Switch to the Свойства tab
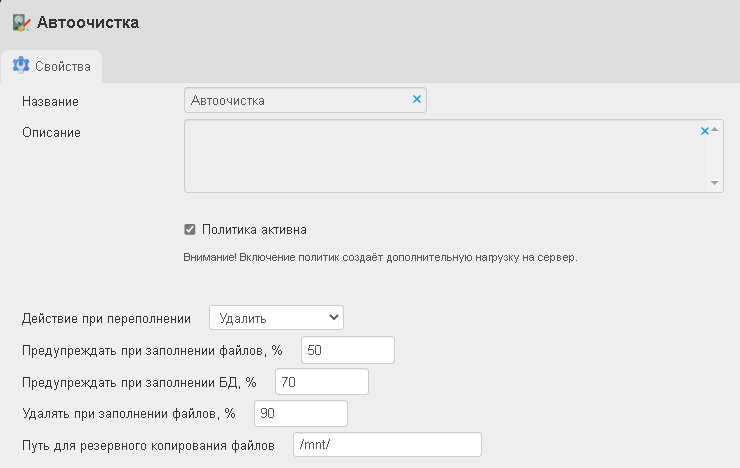 (x=52, y=67)
